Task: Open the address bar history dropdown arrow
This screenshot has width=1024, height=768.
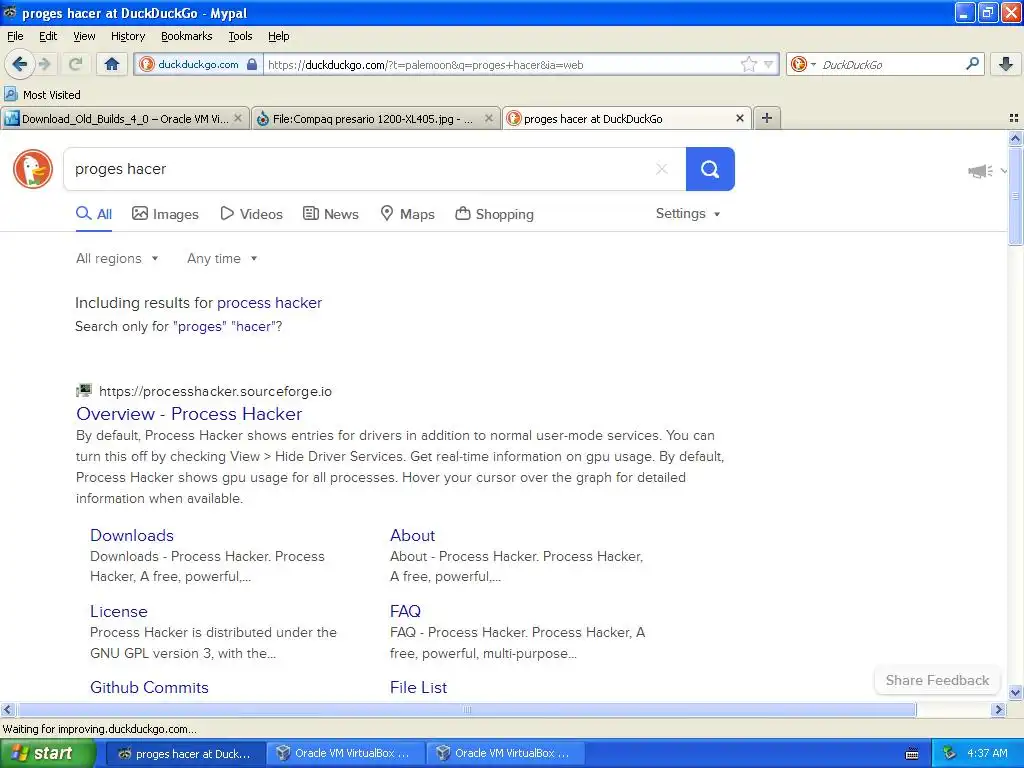Action: point(769,64)
